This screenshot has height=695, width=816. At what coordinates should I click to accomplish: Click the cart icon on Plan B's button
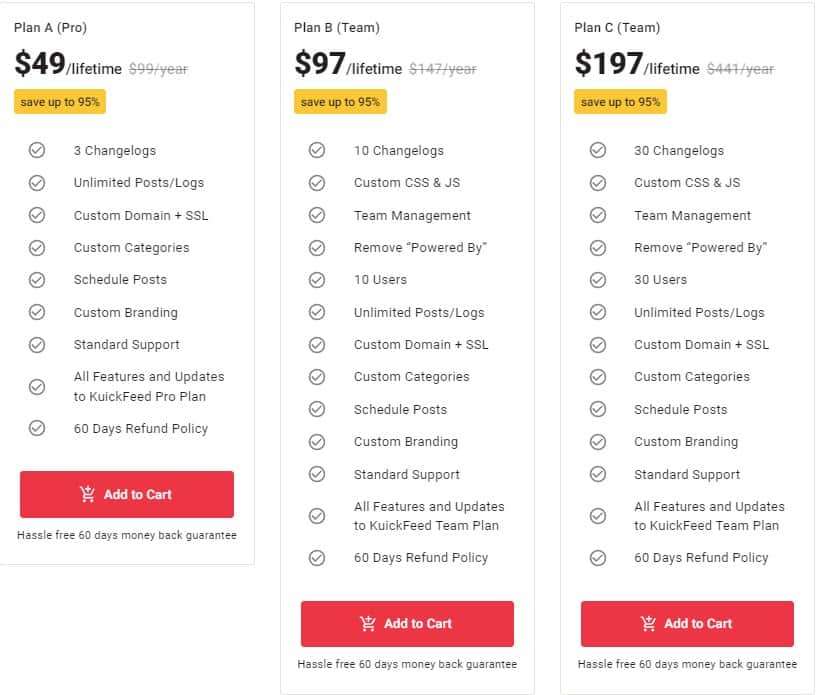click(365, 624)
